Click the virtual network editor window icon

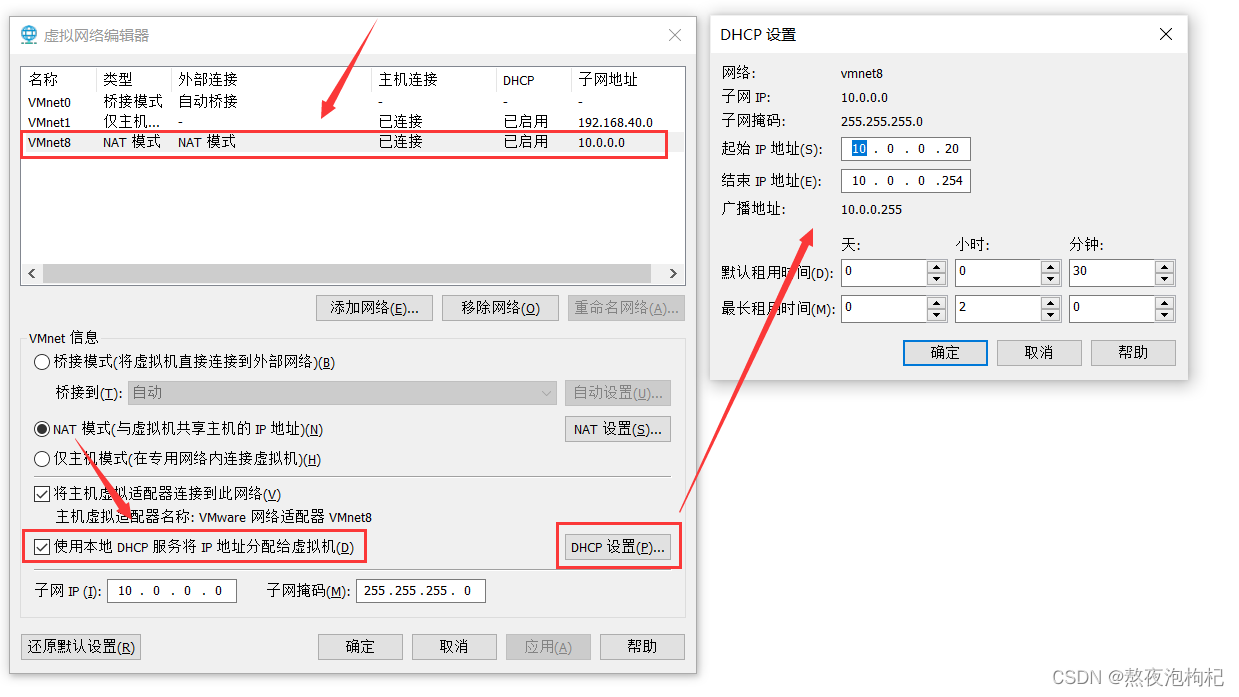tap(29, 33)
